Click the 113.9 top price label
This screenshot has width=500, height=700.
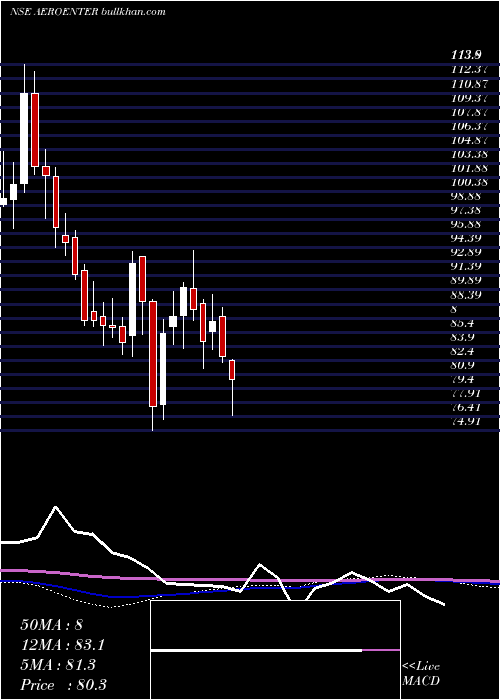[x=466, y=55]
